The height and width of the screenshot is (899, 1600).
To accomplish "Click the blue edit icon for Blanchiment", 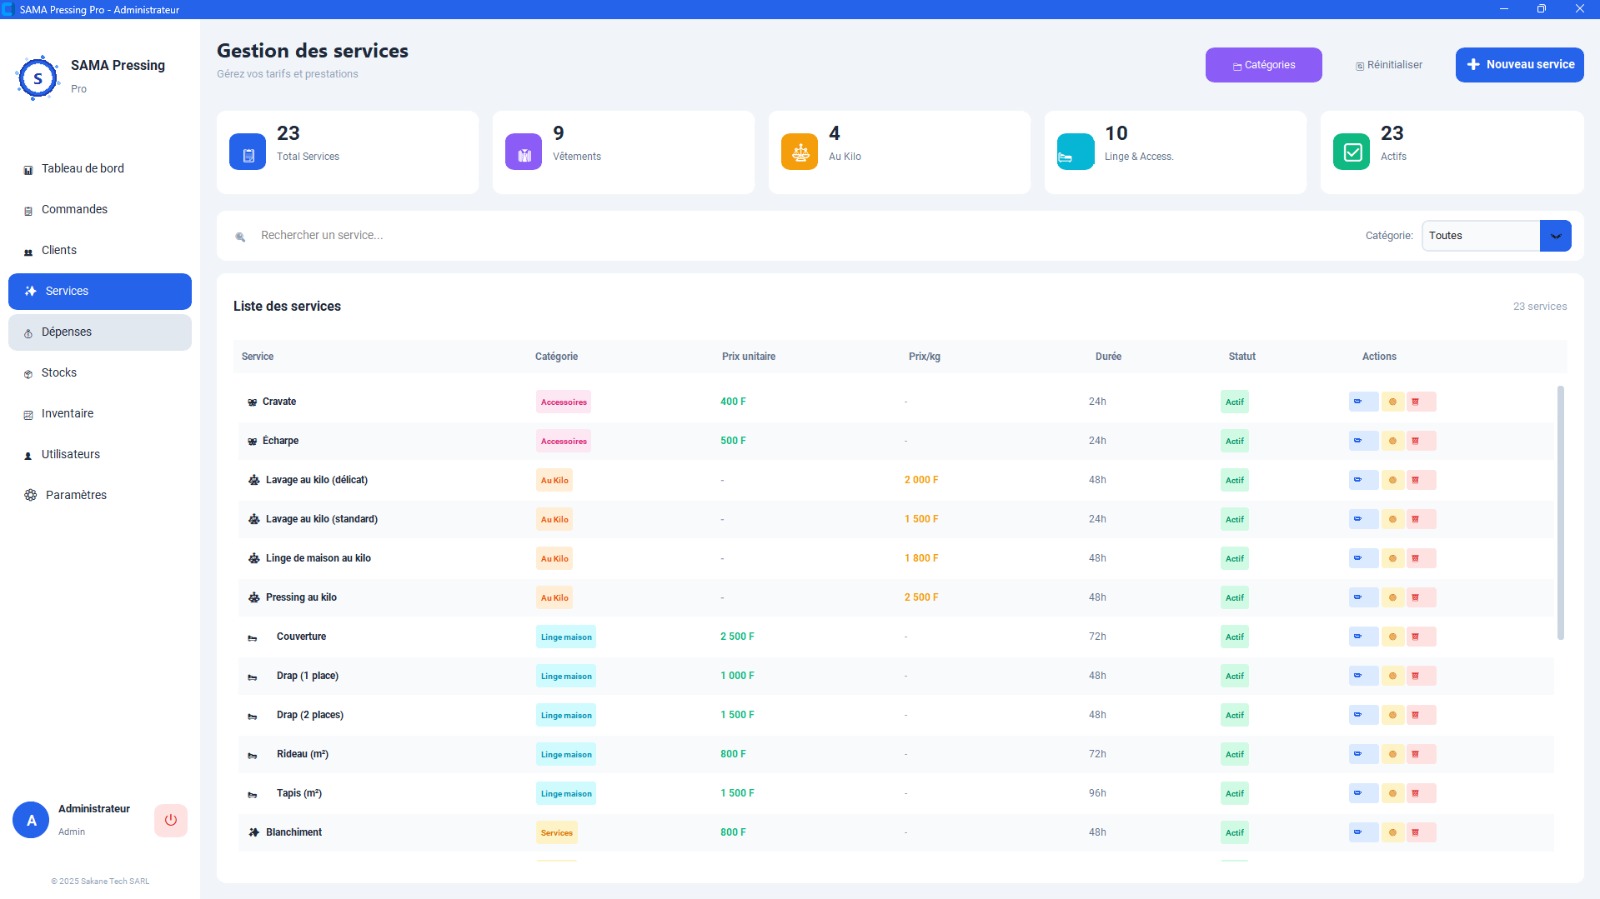I will pyautogui.click(x=1363, y=832).
